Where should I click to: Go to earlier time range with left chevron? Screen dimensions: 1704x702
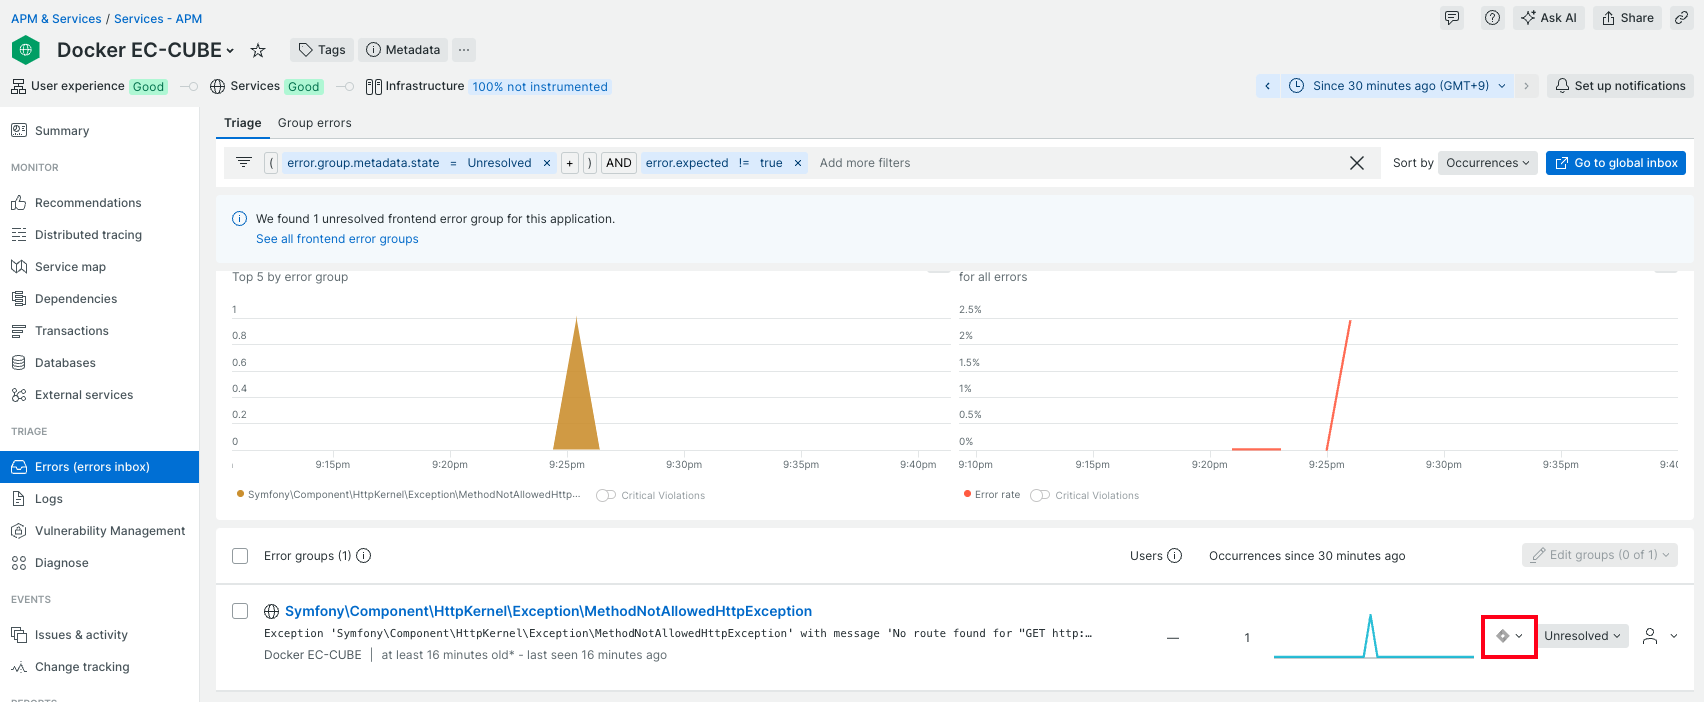coord(1268,86)
